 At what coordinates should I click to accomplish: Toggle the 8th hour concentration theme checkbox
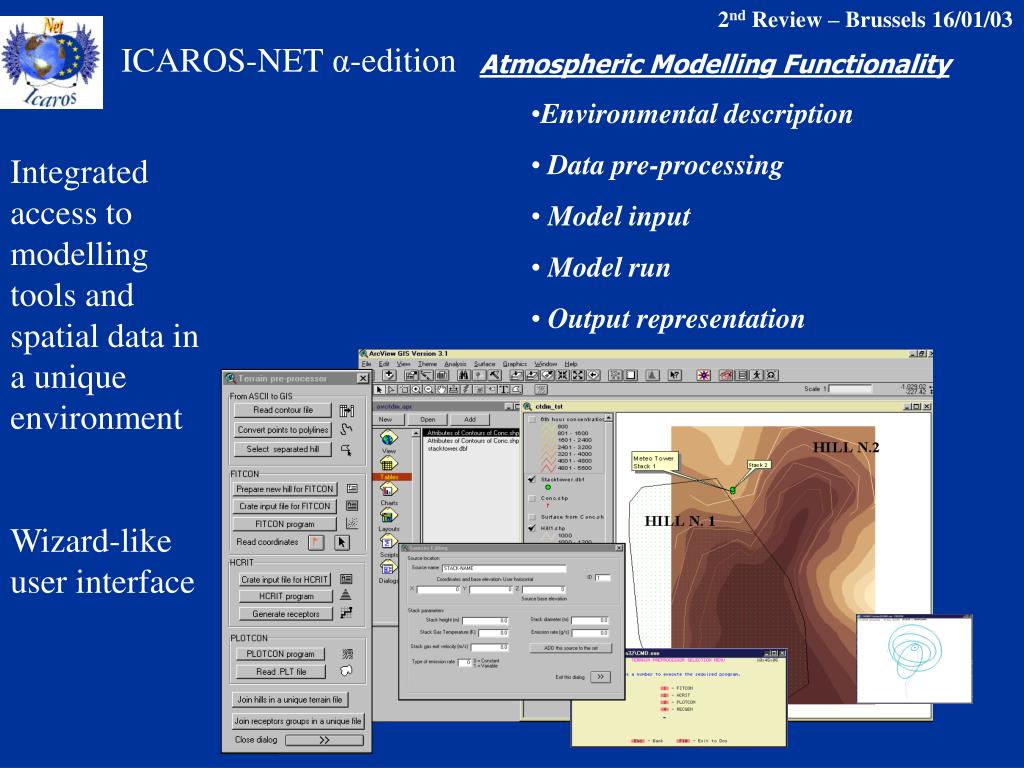point(532,419)
